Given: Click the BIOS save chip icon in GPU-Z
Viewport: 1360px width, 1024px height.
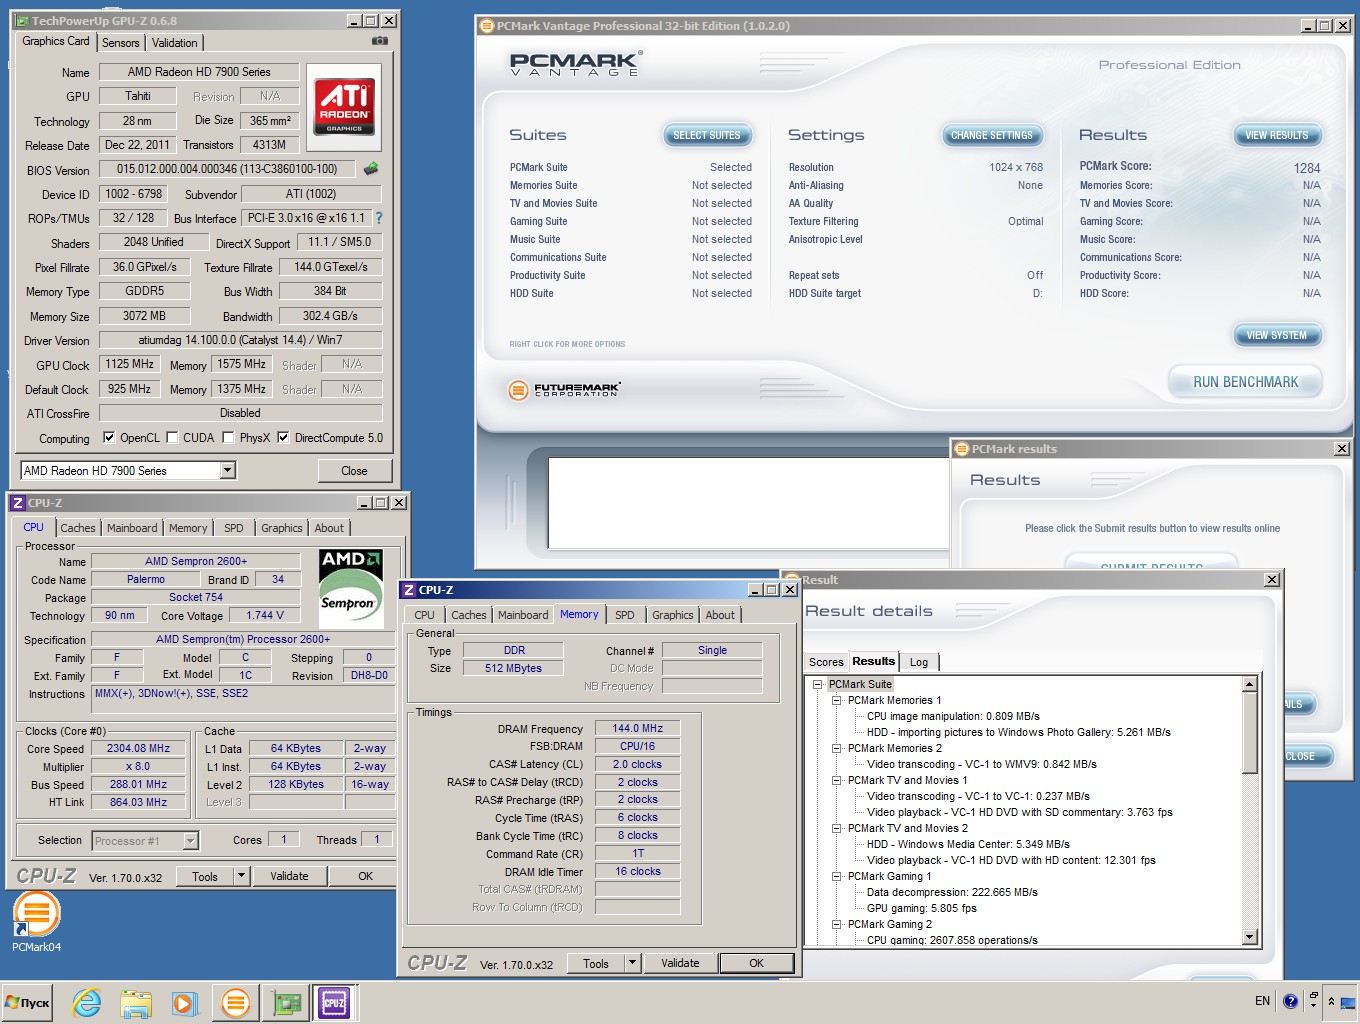Looking at the screenshot, I should [x=371, y=169].
